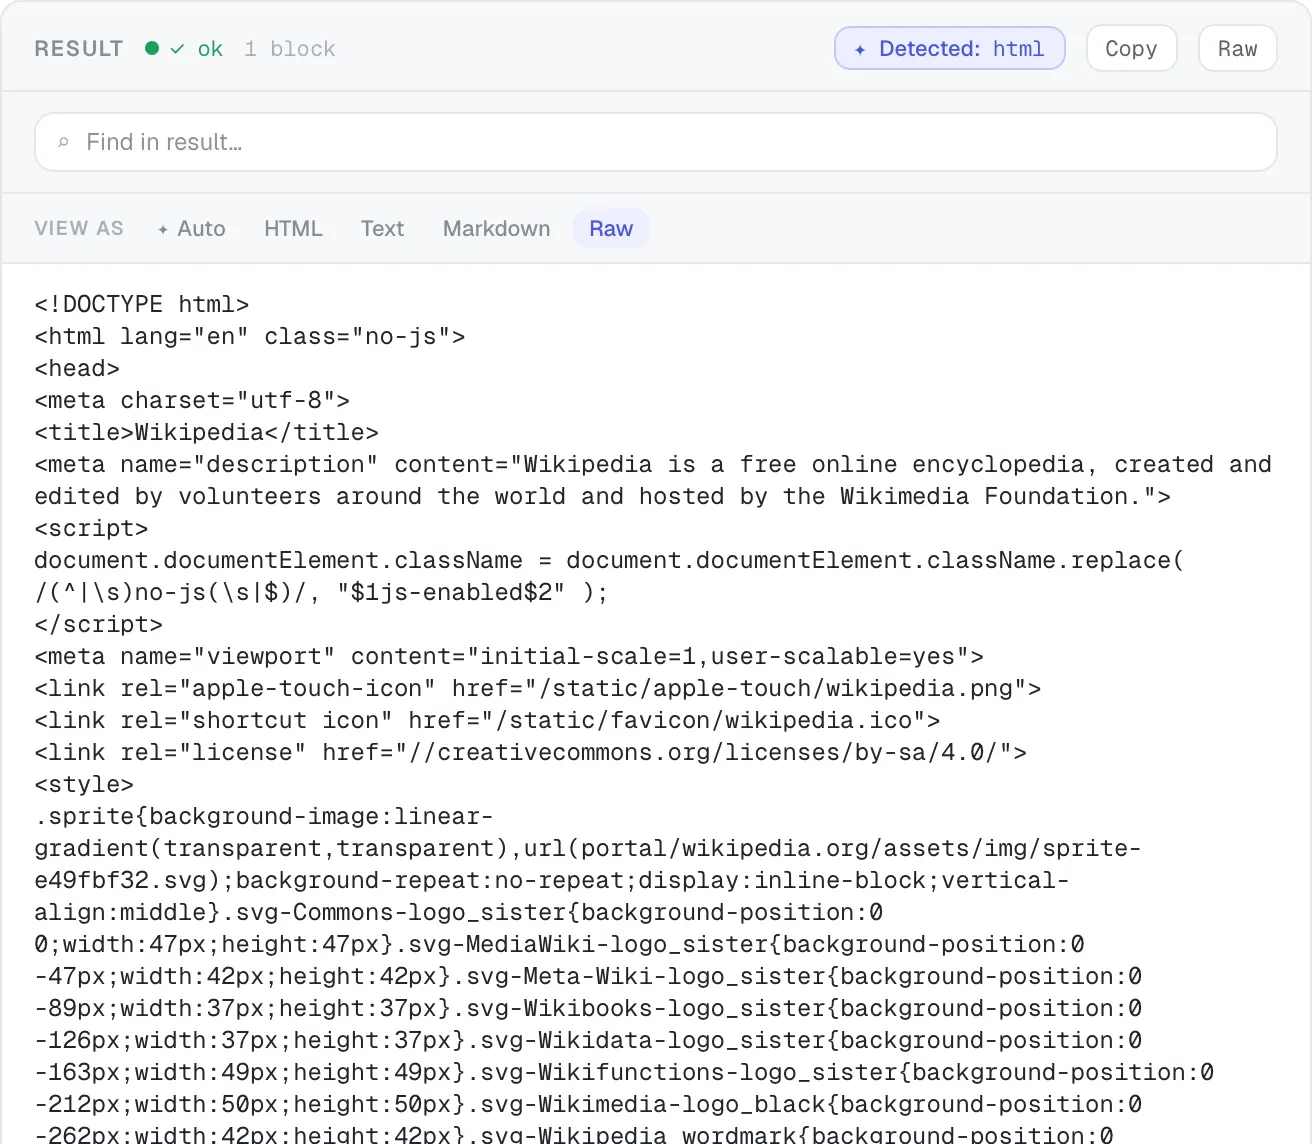This screenshot has height=1144, width=1312.
Task: Focus the Find in result search field
Action: 656,142
